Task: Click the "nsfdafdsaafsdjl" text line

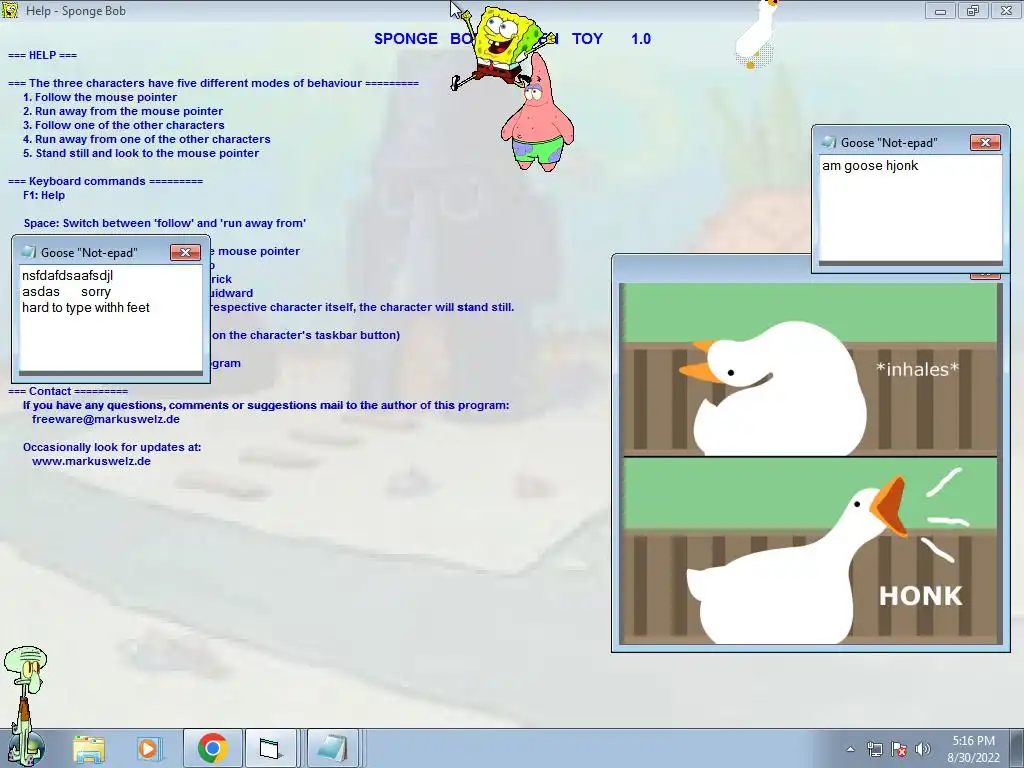Action: tap(67, 276)
